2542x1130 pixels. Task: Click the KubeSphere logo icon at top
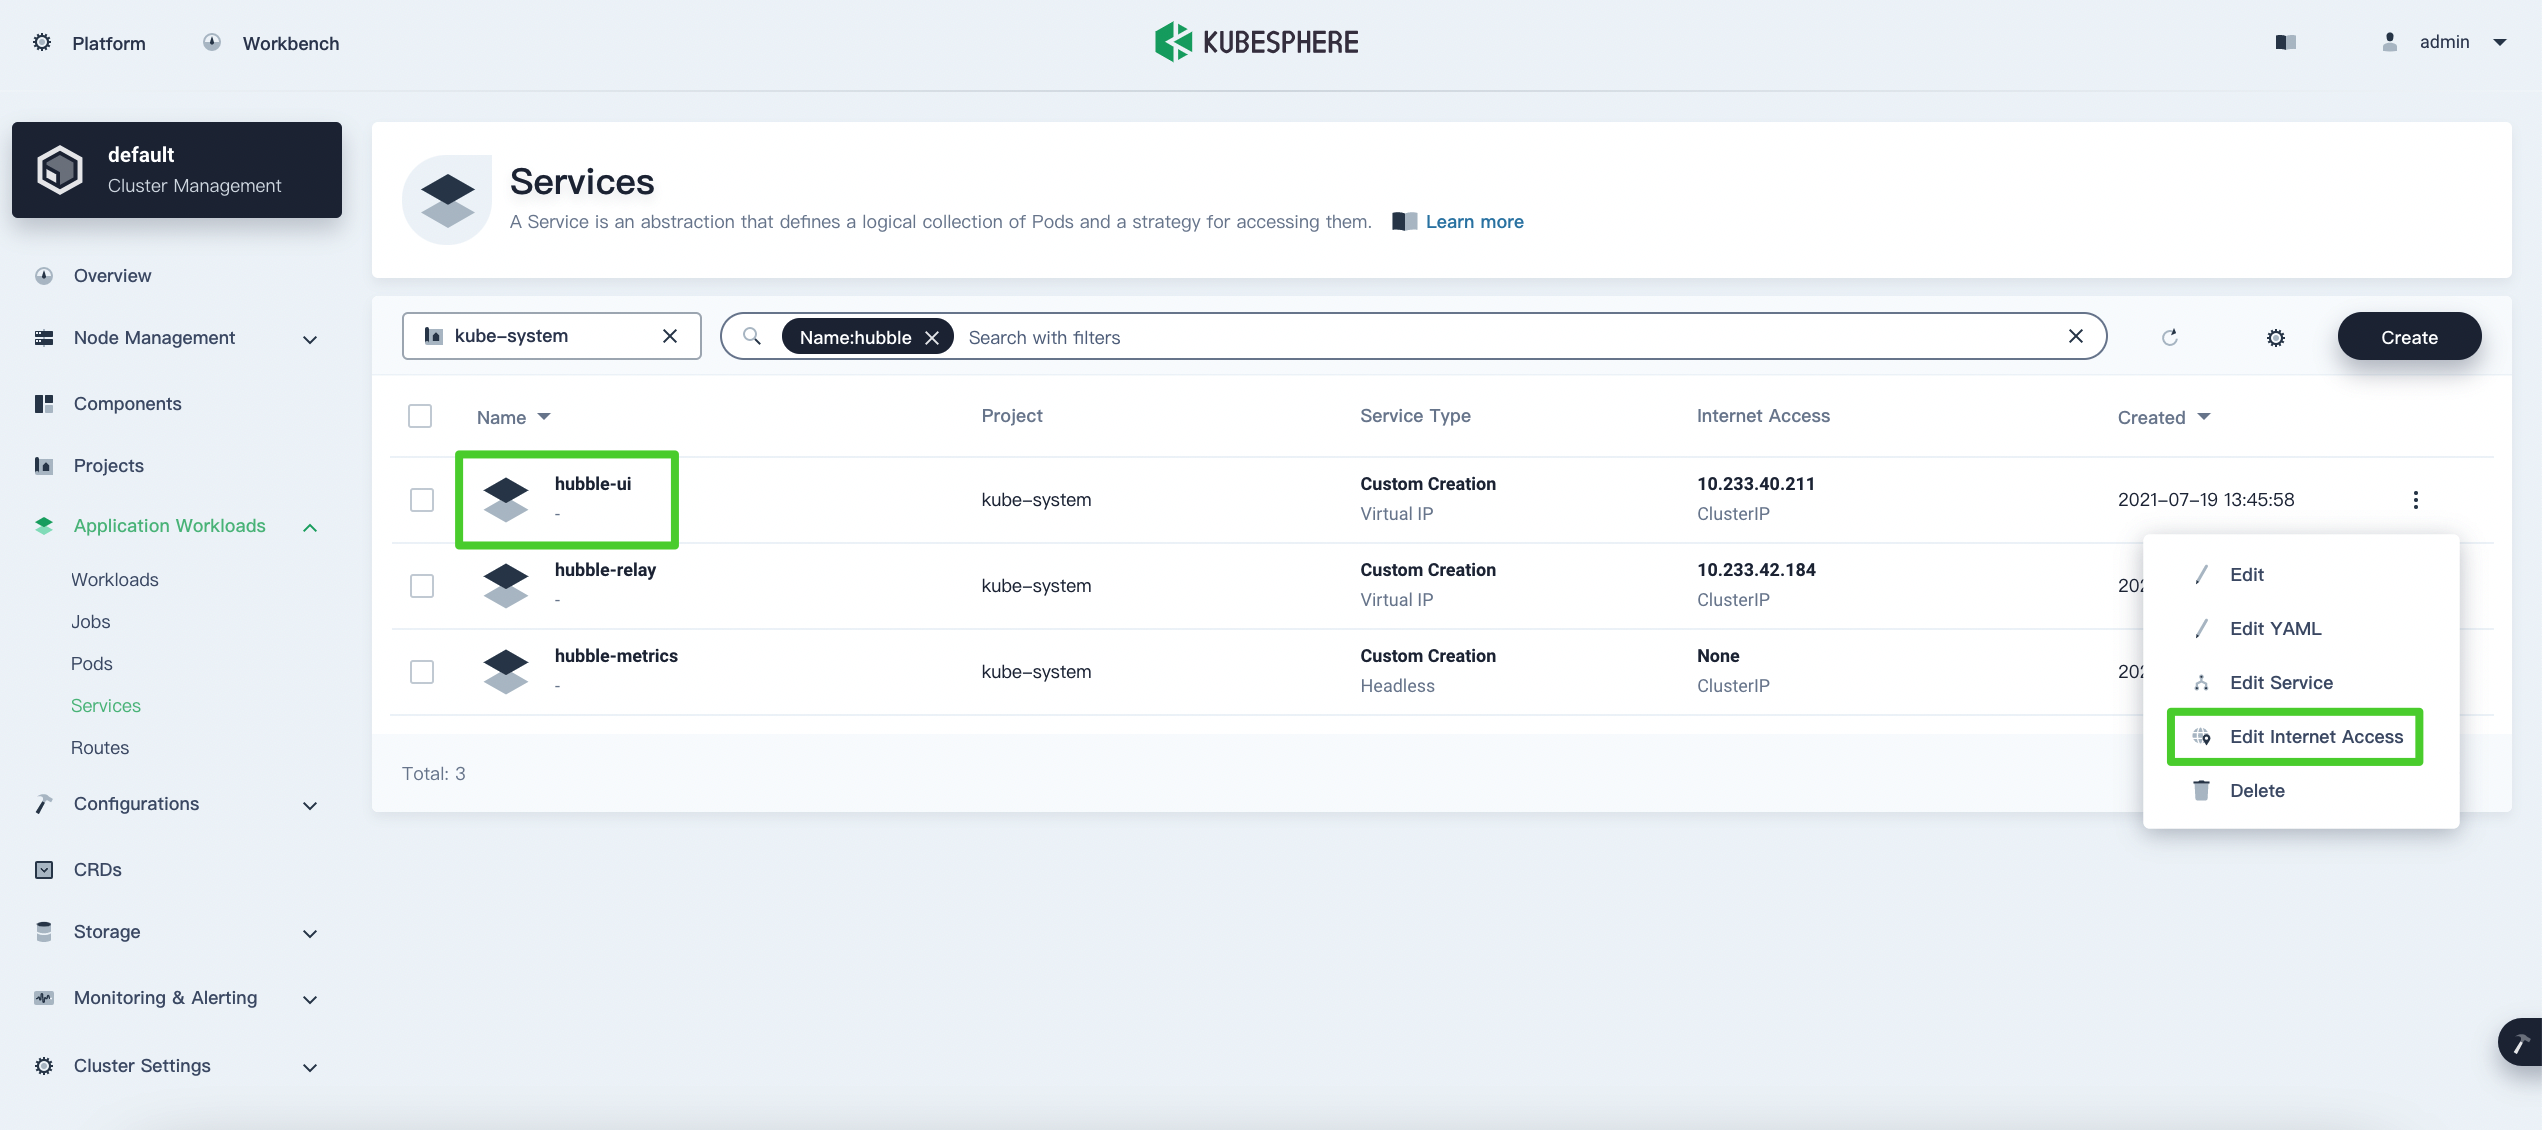(1169, 39)
